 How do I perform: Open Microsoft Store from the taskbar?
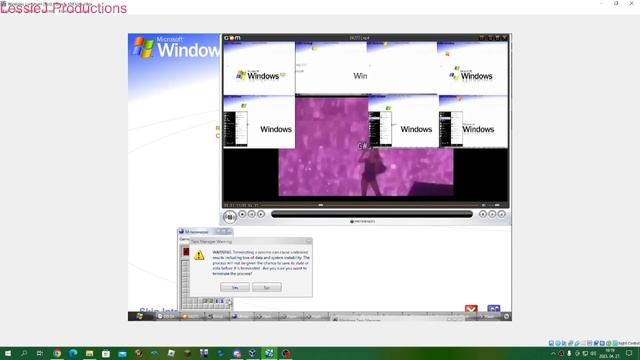point(106,353)
